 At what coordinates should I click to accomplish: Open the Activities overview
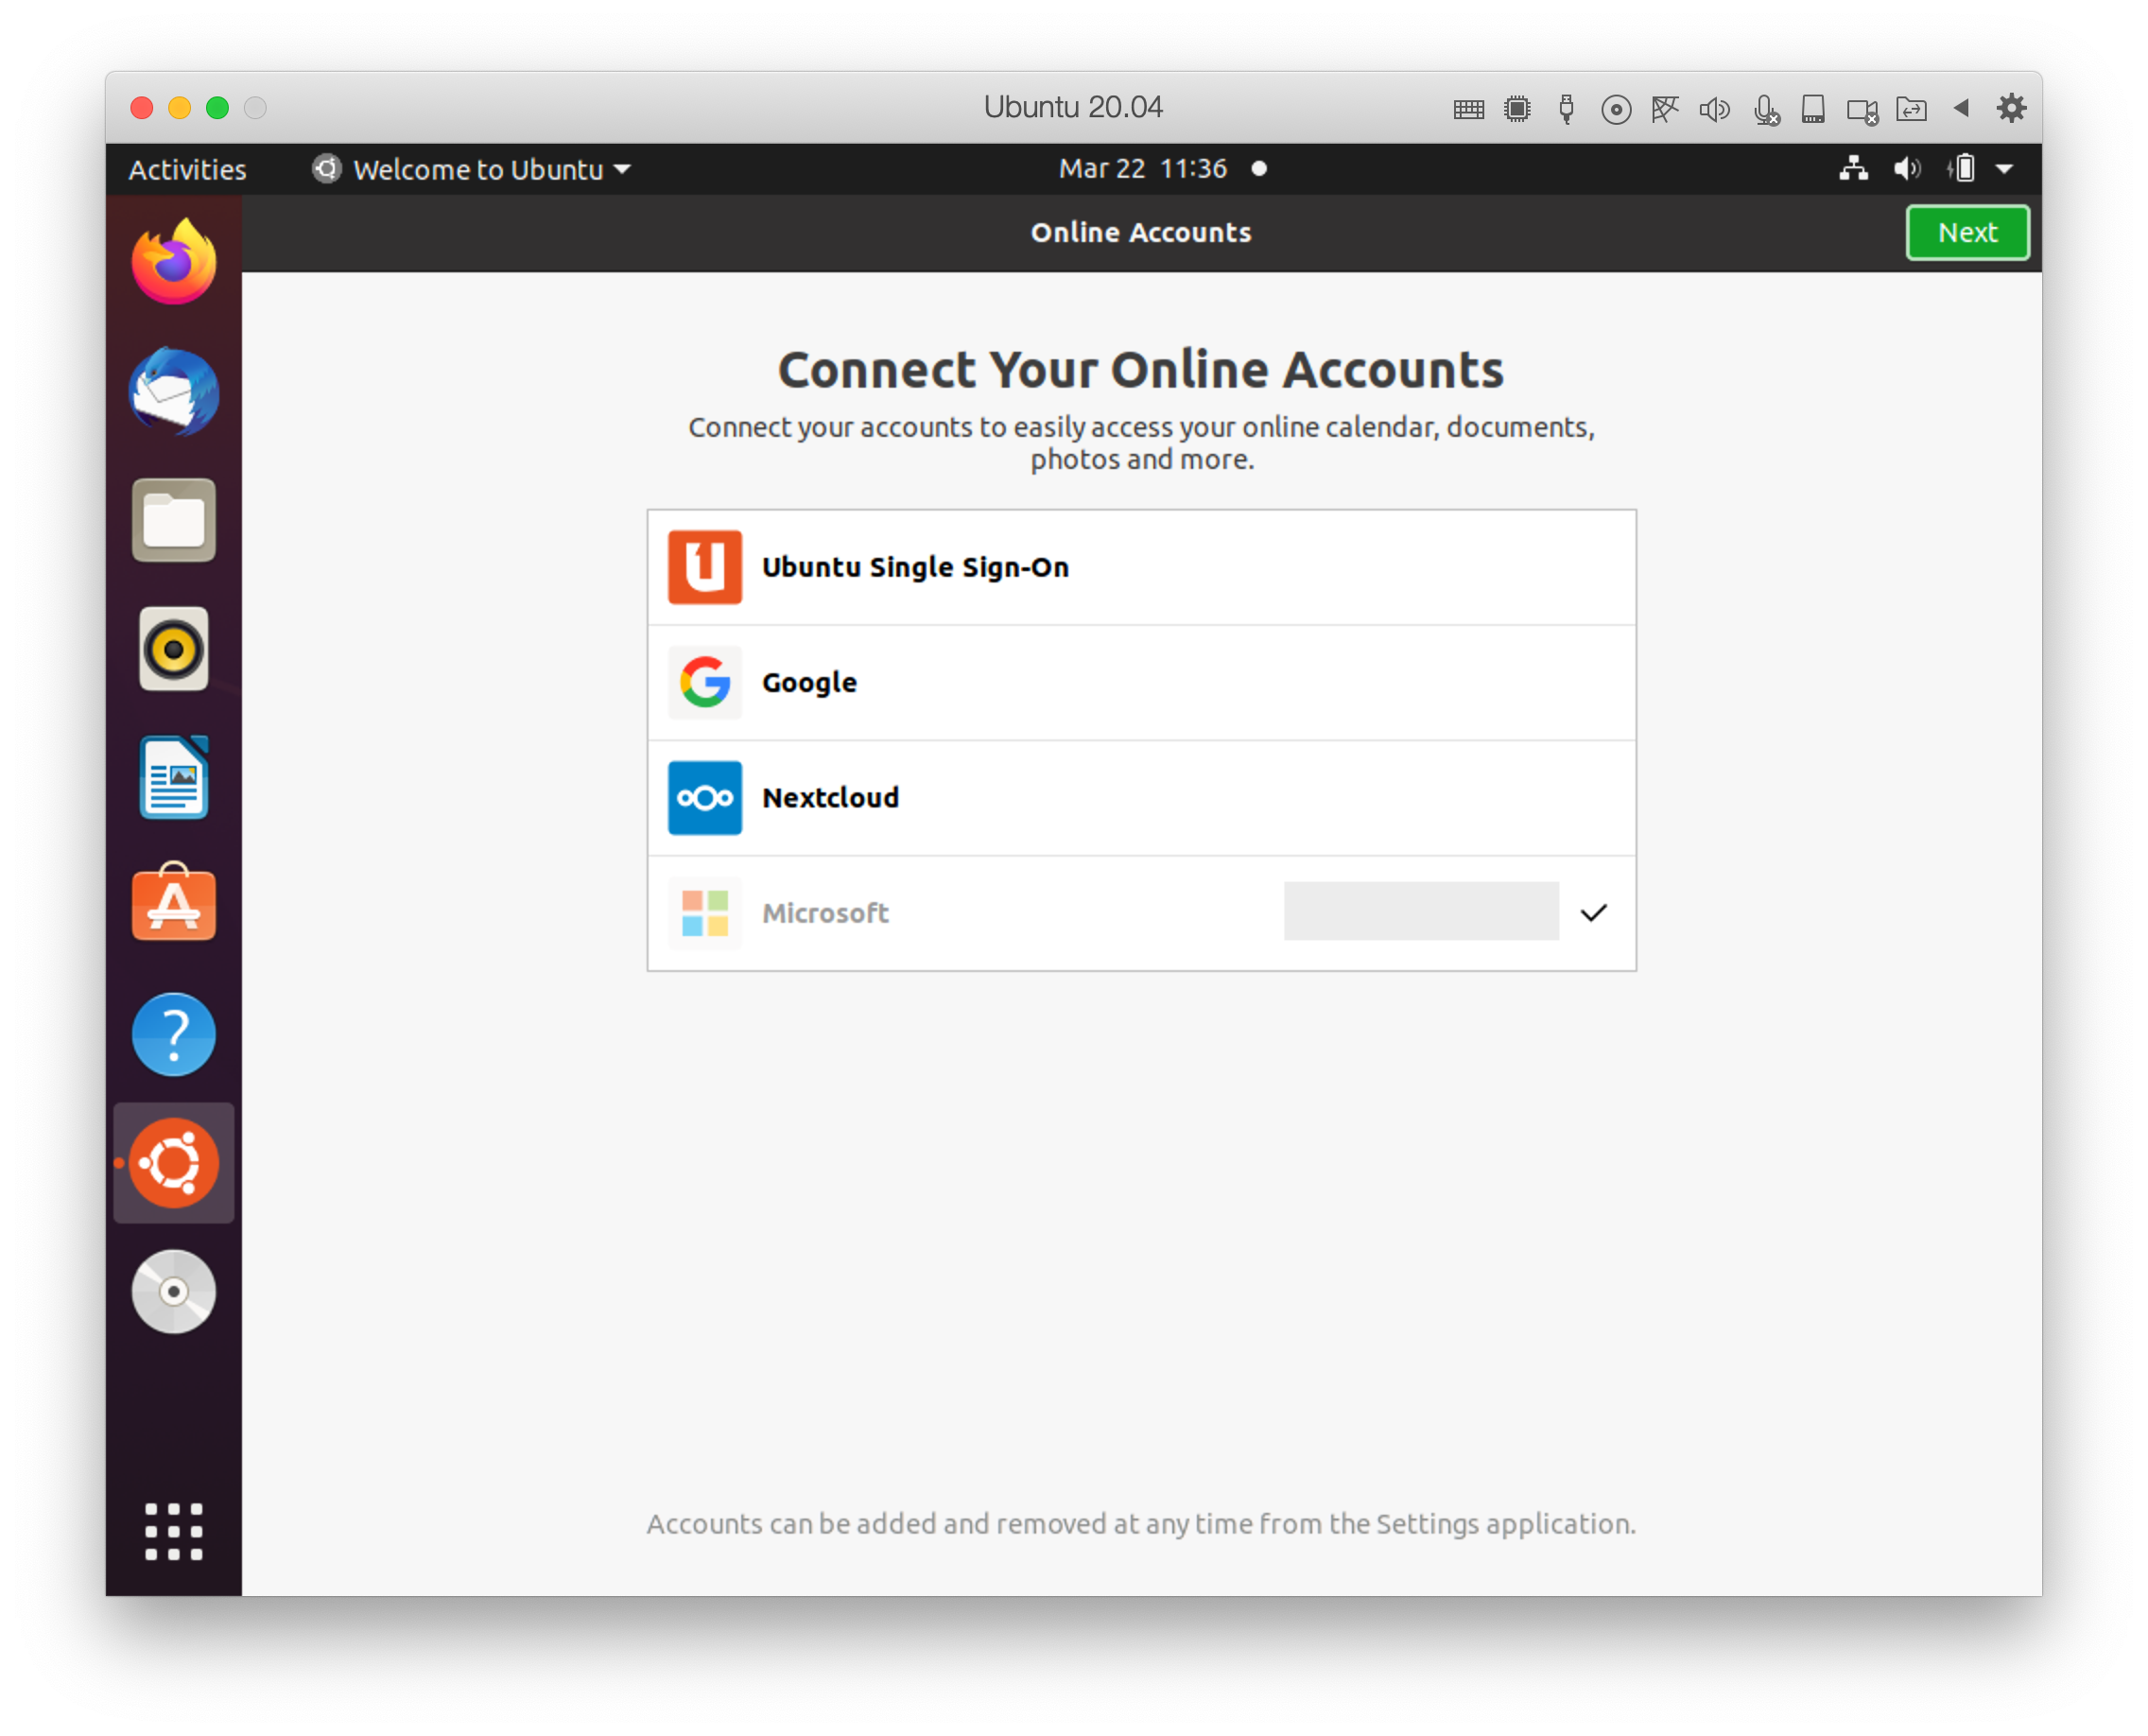coord(187,169)
